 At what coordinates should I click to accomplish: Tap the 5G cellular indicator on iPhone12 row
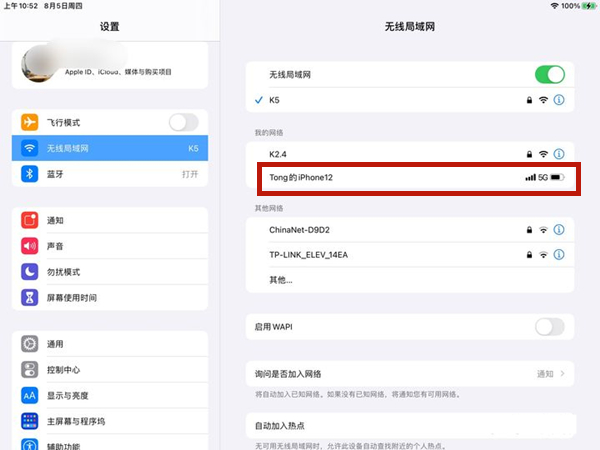[543, 177]
